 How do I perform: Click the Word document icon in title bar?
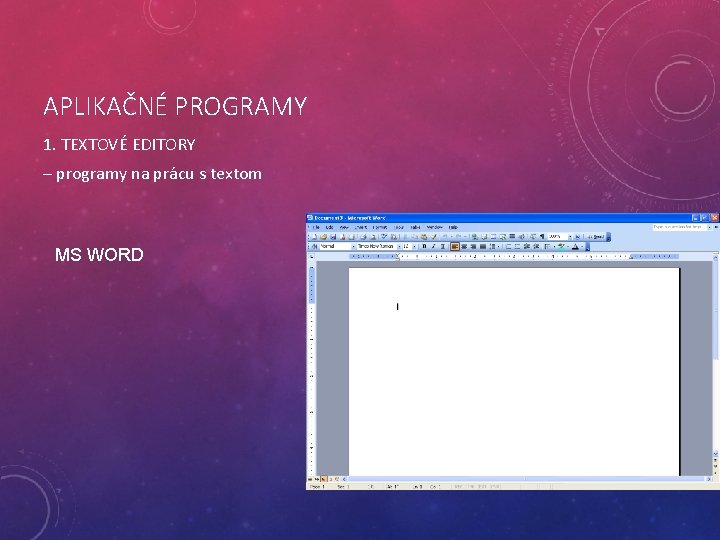pos(310,218)
